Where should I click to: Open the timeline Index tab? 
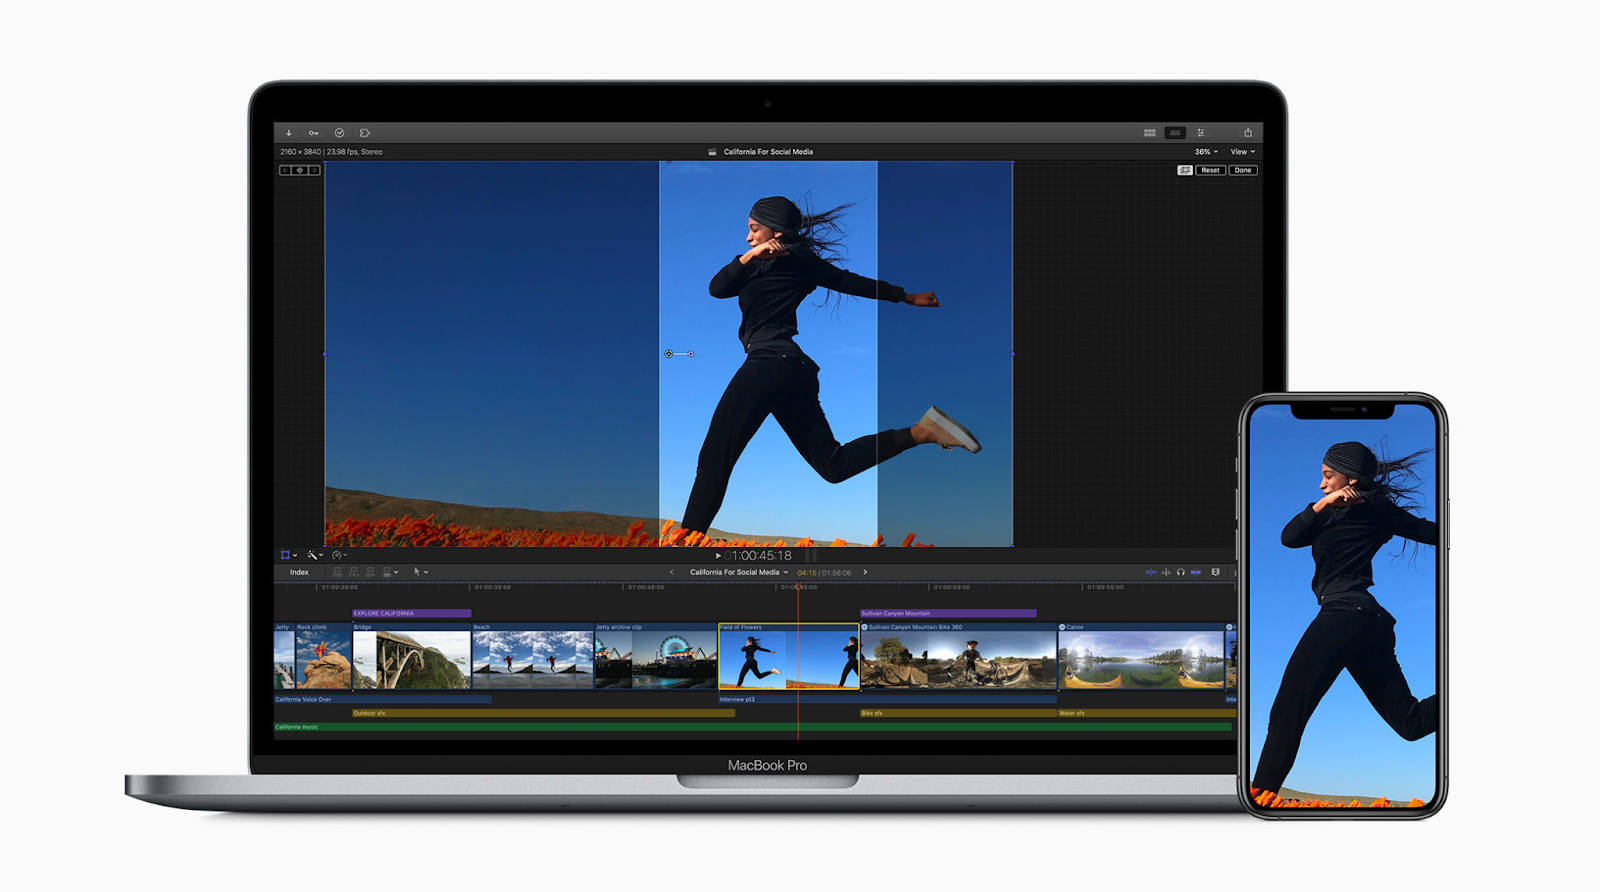[x=299, y=573]
